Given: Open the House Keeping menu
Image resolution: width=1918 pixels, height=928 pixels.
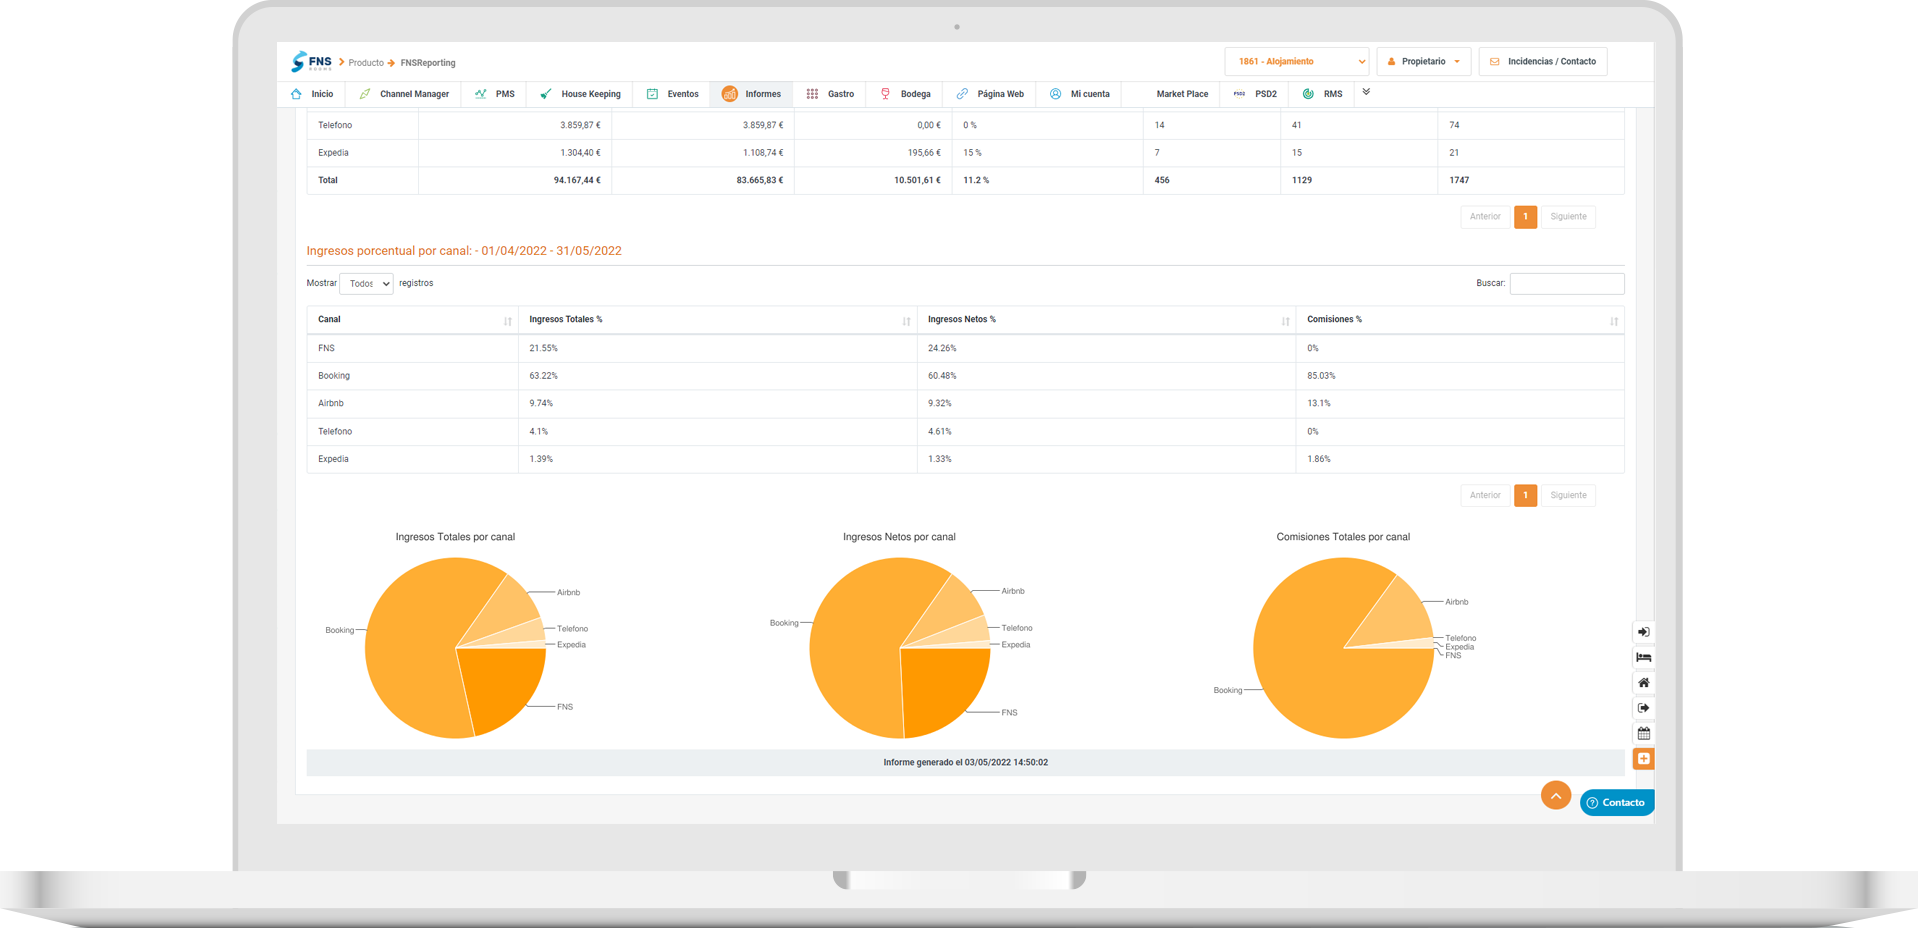Looking at the screenshot, I should pos(580,94).
